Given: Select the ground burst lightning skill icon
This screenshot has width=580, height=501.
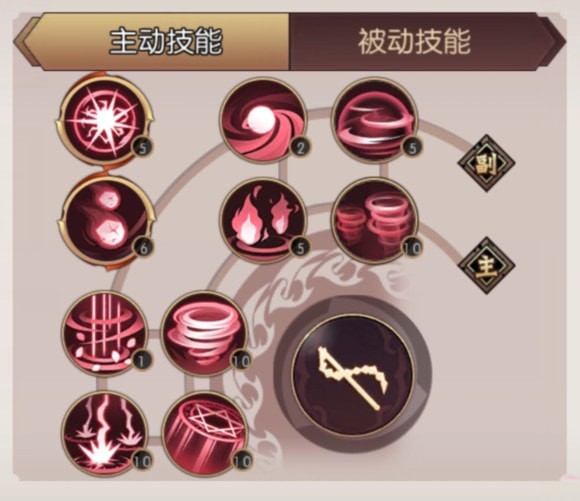Looking at the screenshot, I should click(105, 434).
